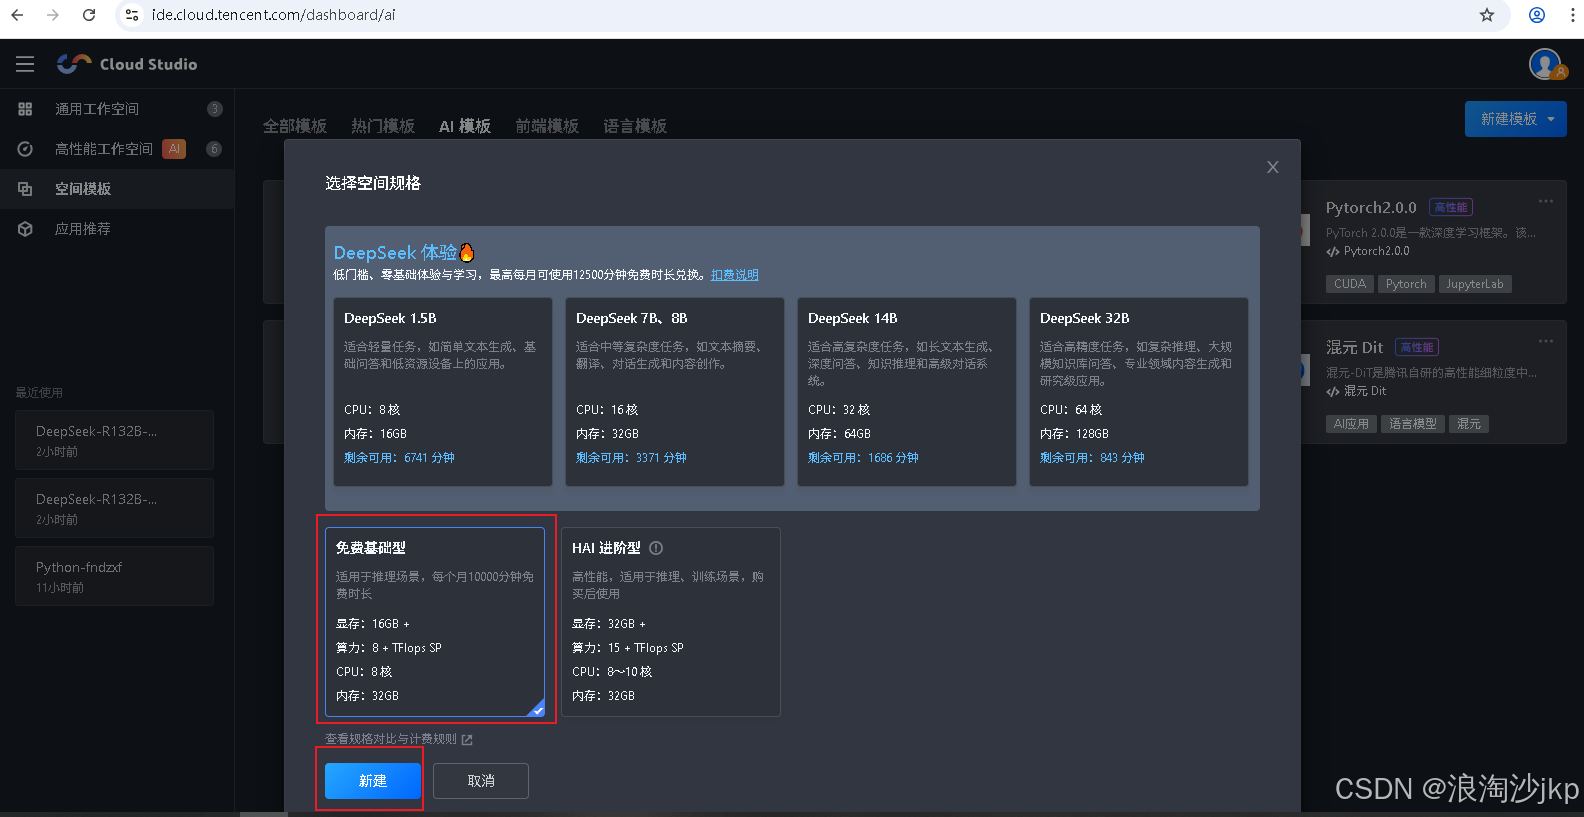Open the 查看规格对比与计费规则 link
This screenshot has height=817, width=1584.
coord(391,739)
